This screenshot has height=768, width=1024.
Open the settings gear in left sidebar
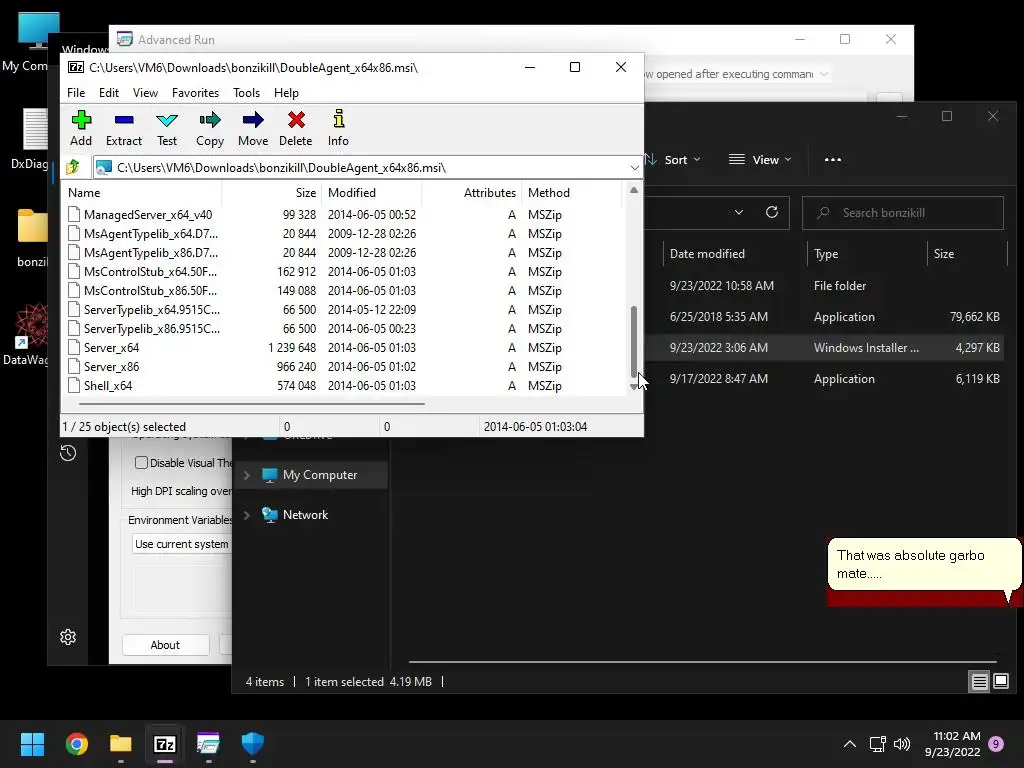(x=68, y=637)
